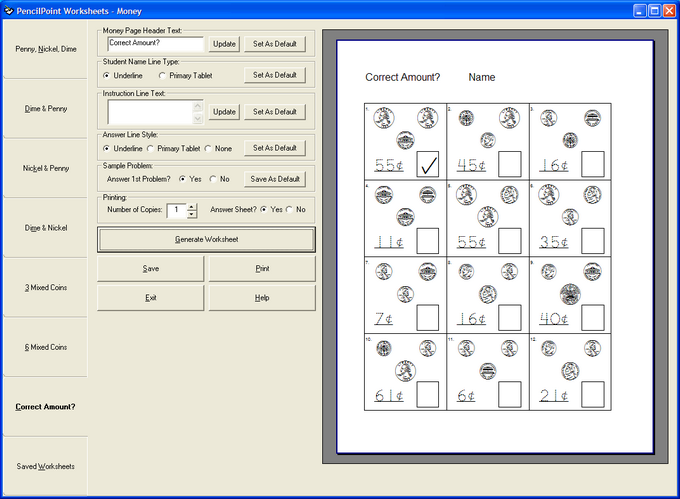Select Primary Tablet for Student Name Line
Viewport: 680px width, 499px height.
tap(163, 75)
